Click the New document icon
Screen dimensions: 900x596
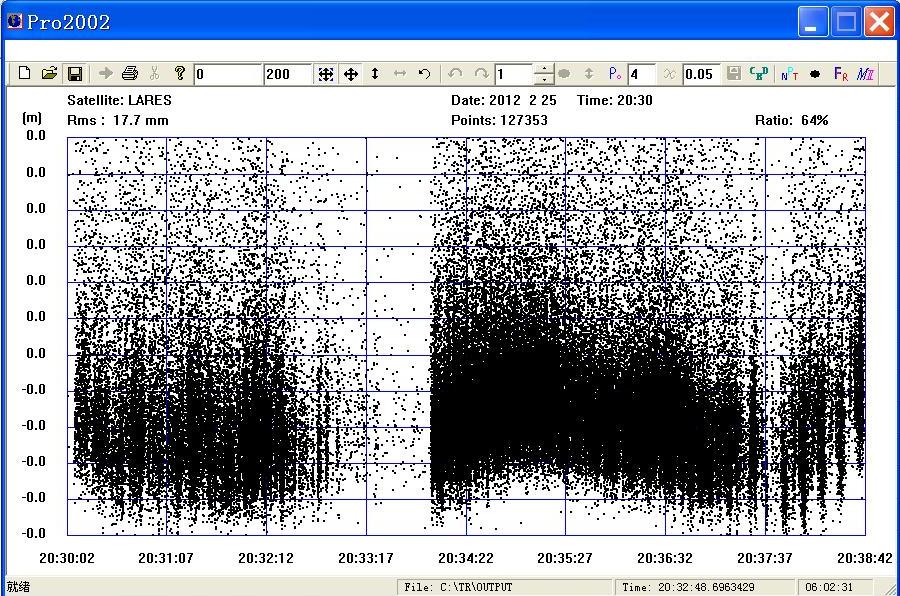24,73
